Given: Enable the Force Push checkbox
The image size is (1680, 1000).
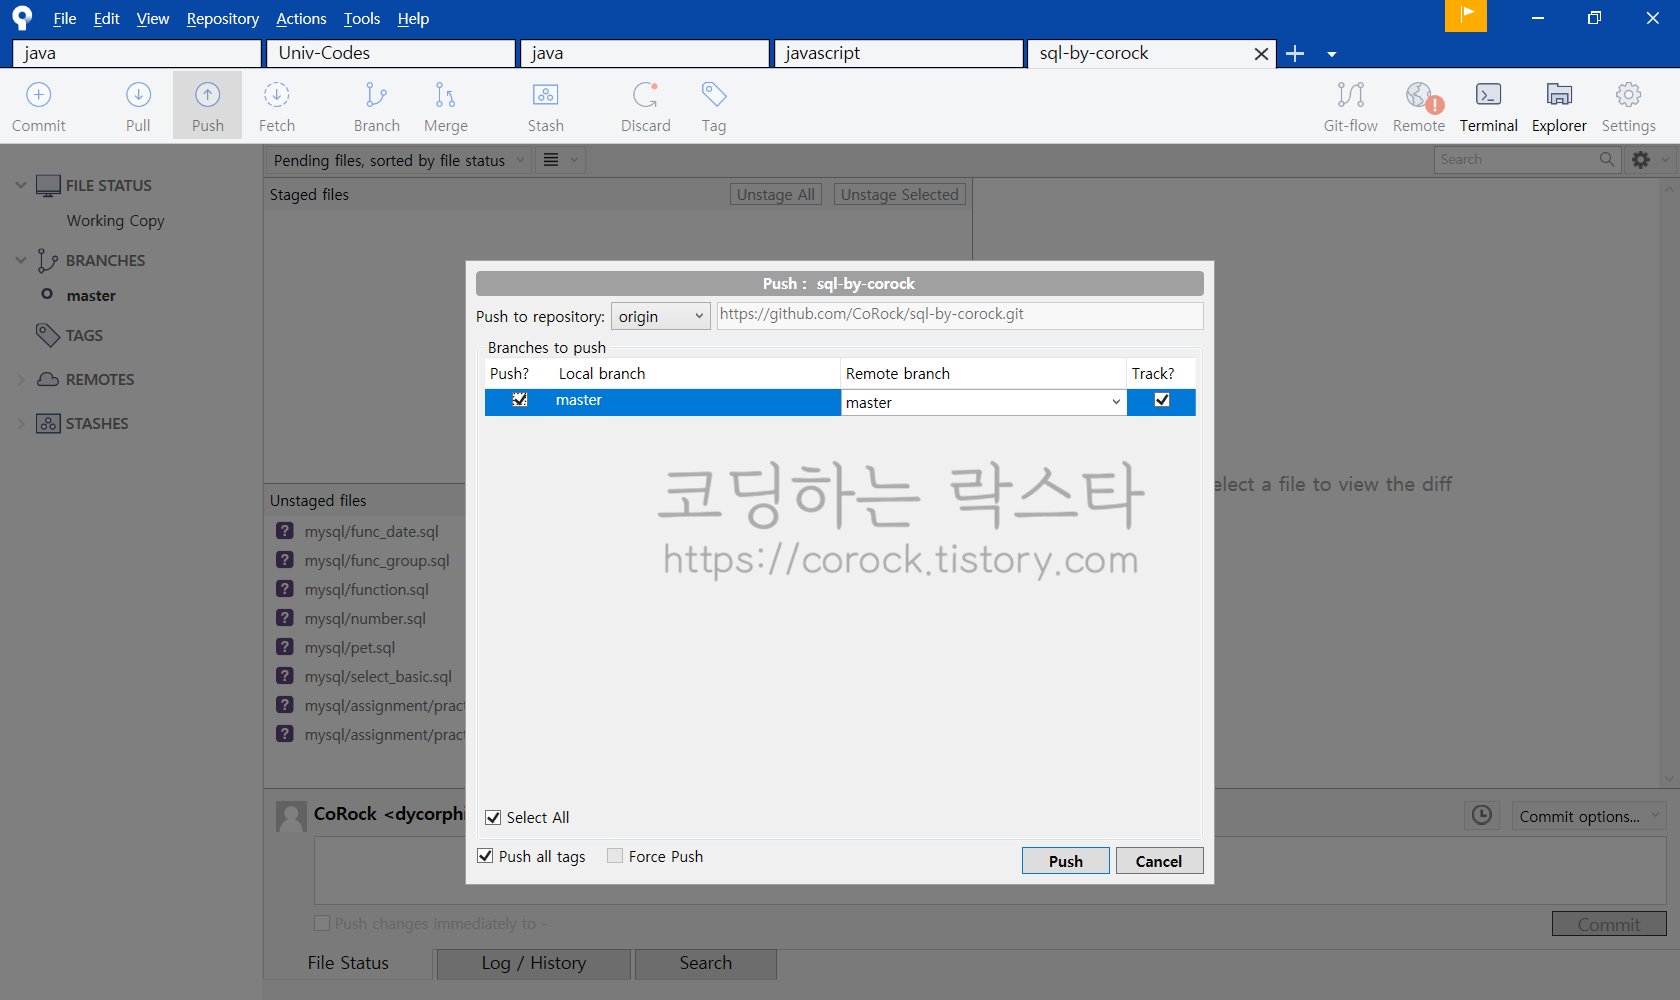Looking at the screenshot, I should 615,856.
